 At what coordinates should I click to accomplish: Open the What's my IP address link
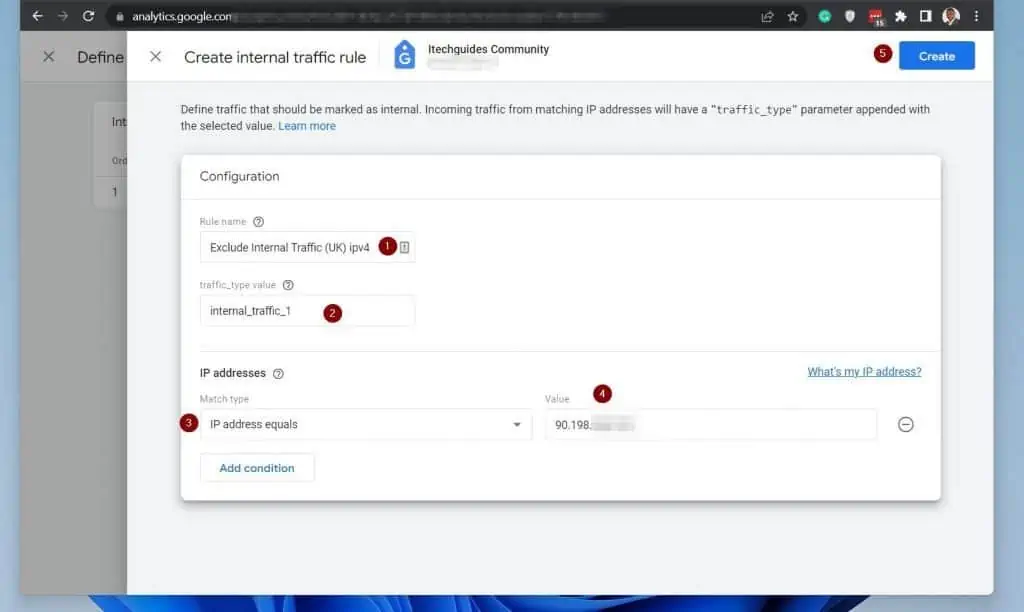864,372
